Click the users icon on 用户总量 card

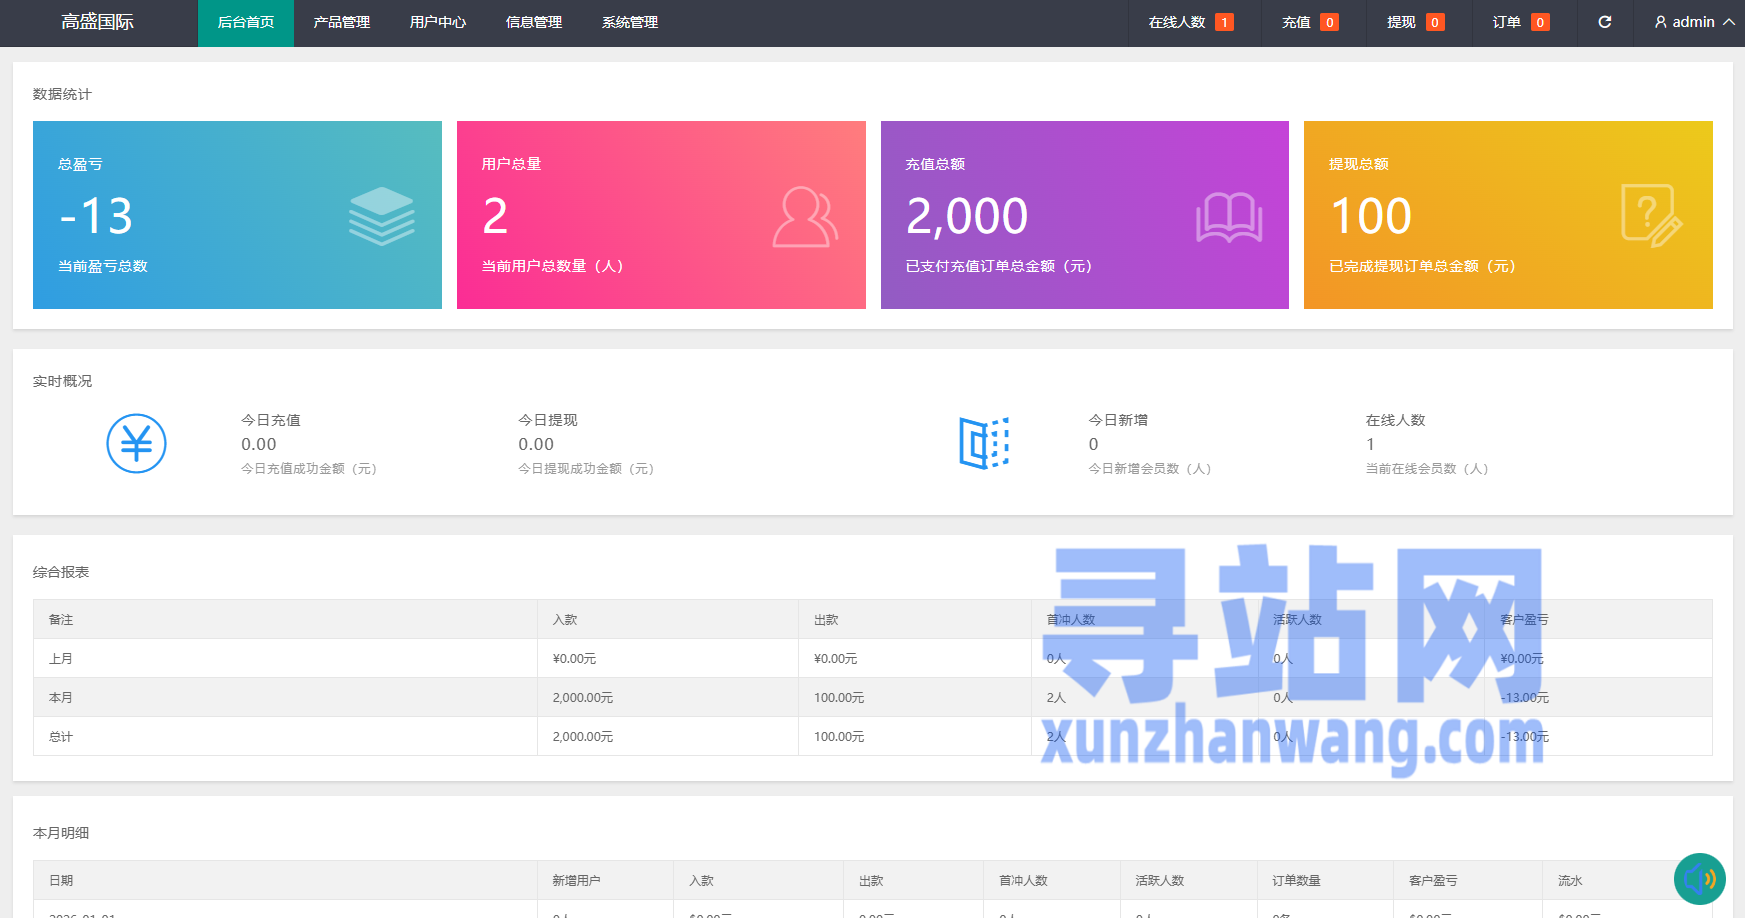coord(805,216)
